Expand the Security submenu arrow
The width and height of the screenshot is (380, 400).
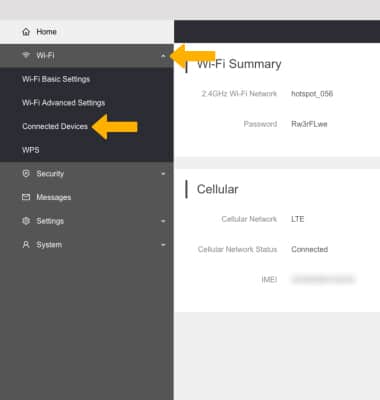tap(163, 174)
